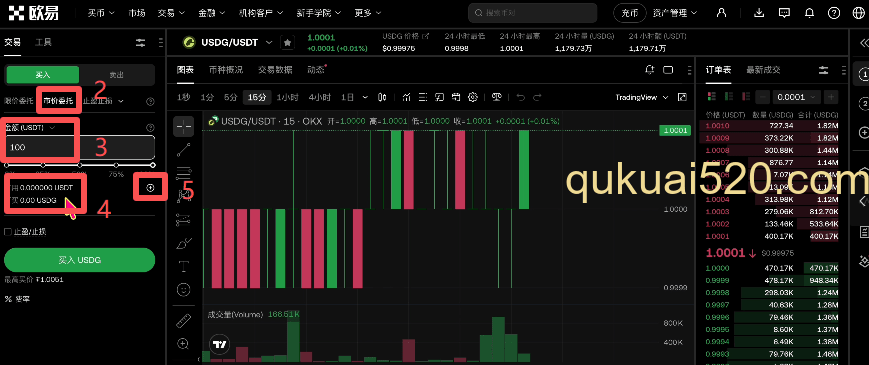Increase price precision with plus stepper
This screenshot has height=365, width=869.
coord(831,97)
